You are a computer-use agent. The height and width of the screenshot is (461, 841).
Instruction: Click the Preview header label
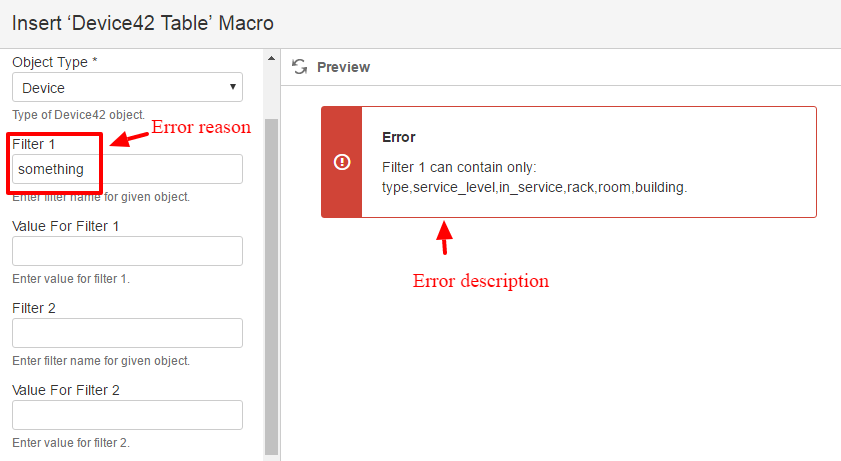pos(343,67)
